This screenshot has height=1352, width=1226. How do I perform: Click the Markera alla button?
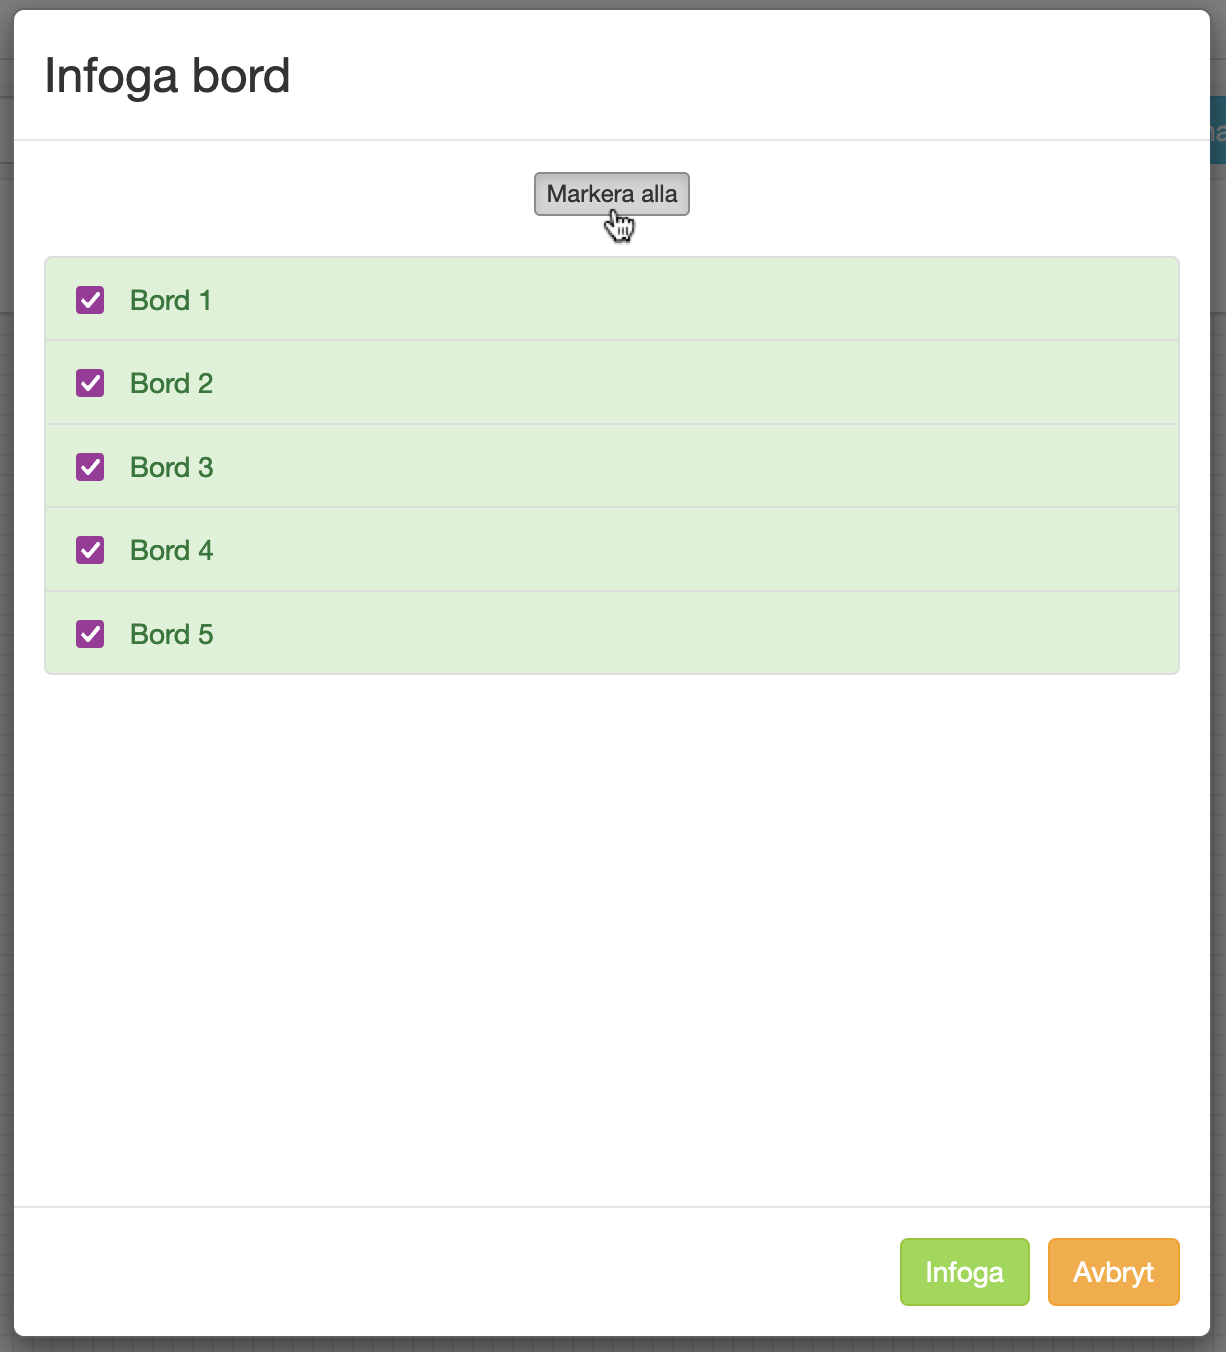[x=611, y=194]
